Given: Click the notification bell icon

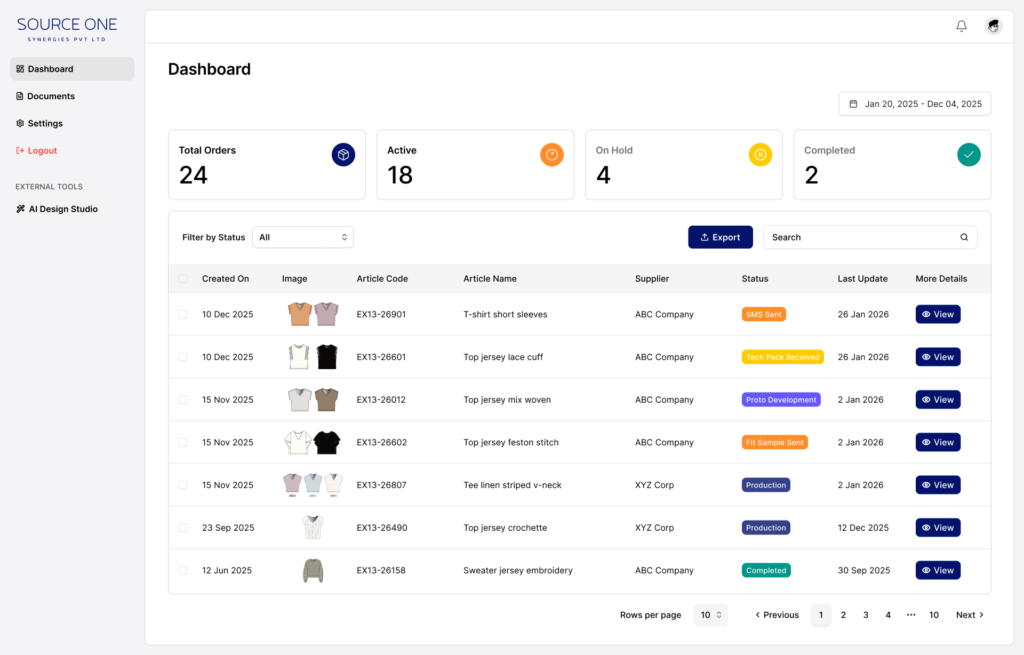Looking at the screenshot, I should click(961, 26).
